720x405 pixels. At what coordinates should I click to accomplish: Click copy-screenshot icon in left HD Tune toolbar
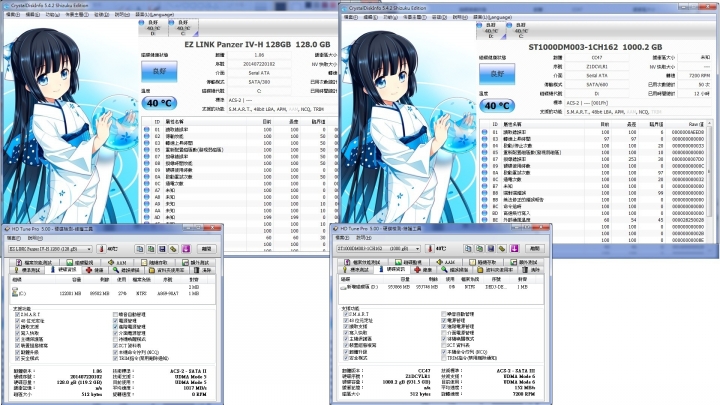click(x=151, y=249)
